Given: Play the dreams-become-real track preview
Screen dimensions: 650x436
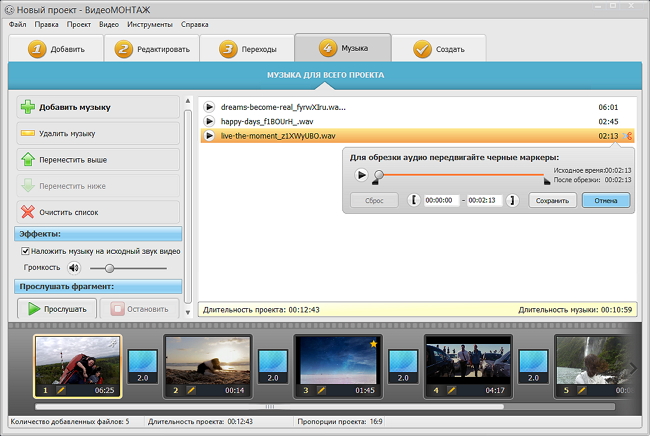Looking at the screenshot, I should click(209, 107).
